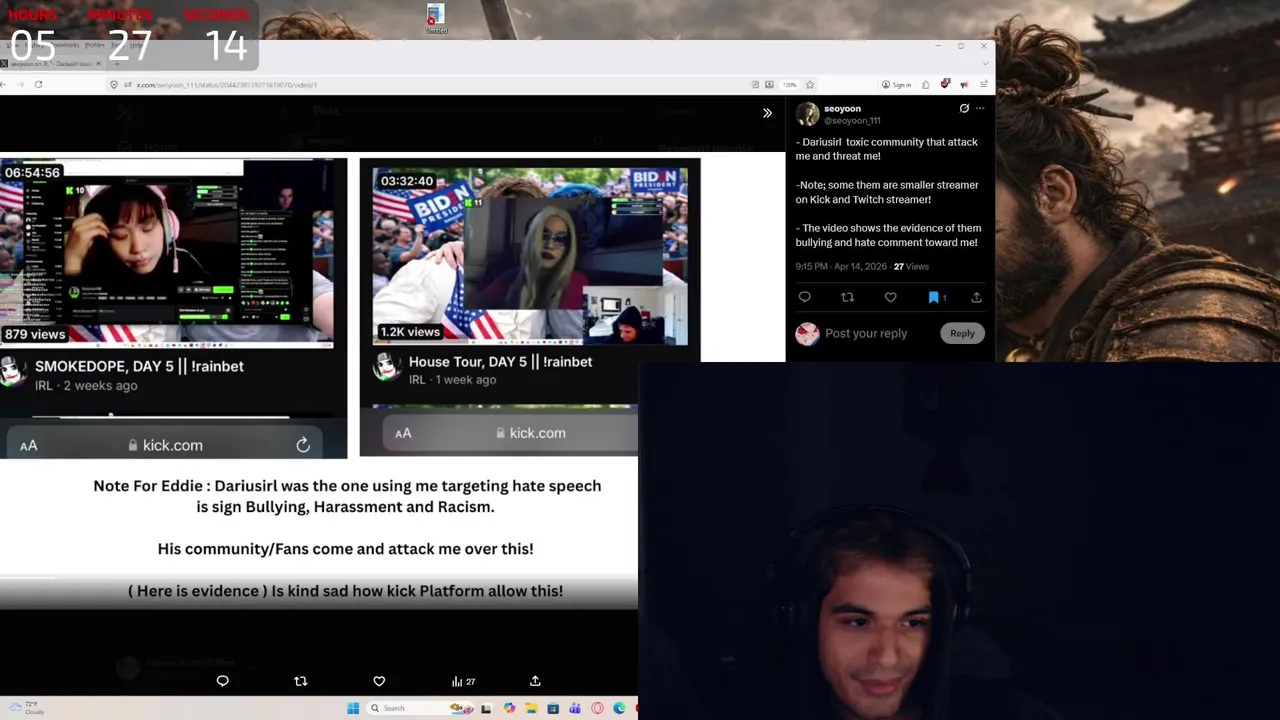
Task: Click the taskbar Search box
Action: [x=420, y=708]
